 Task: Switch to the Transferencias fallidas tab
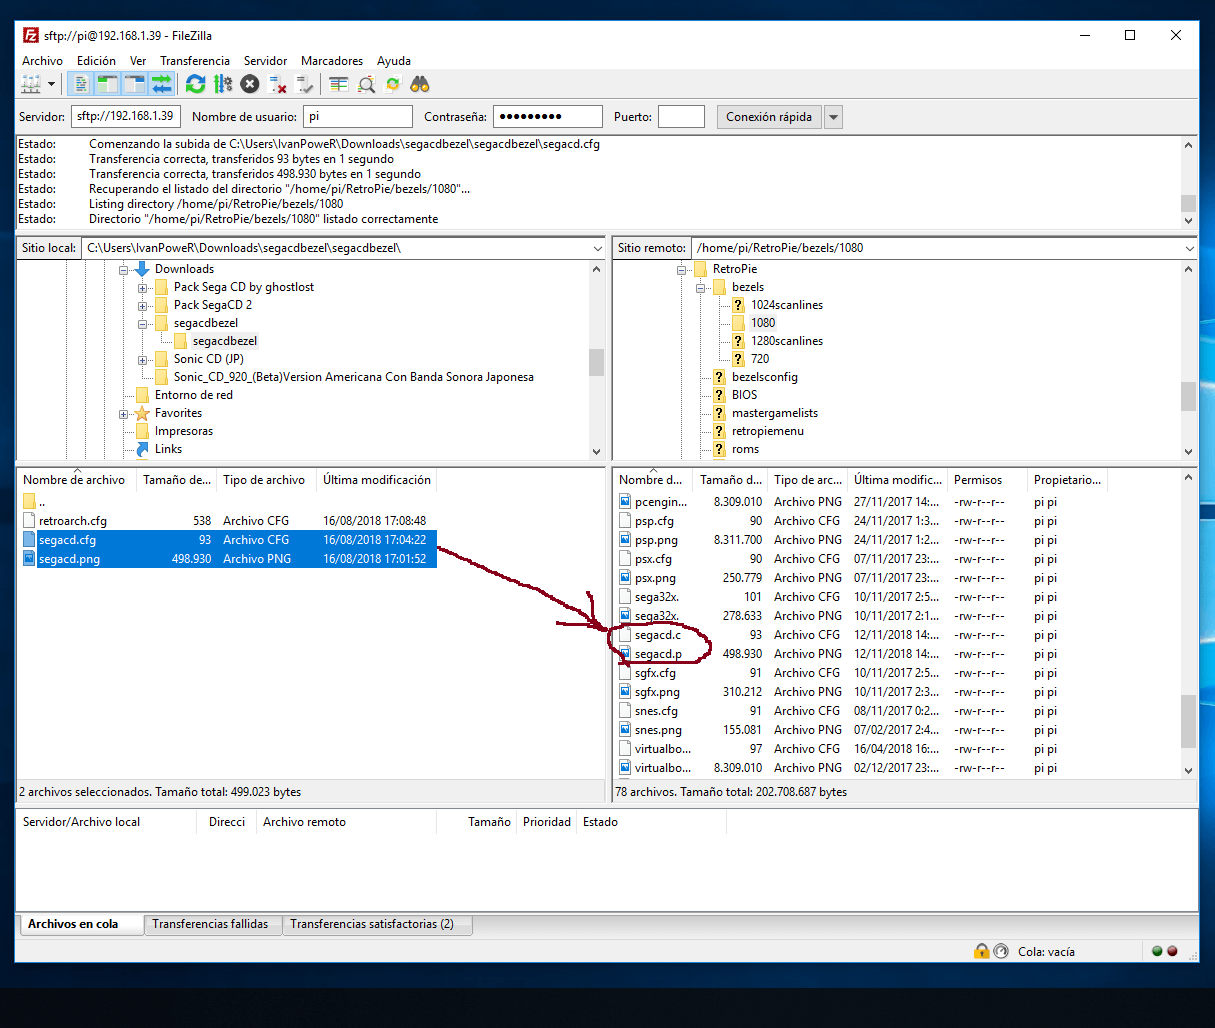click(210, 924)
